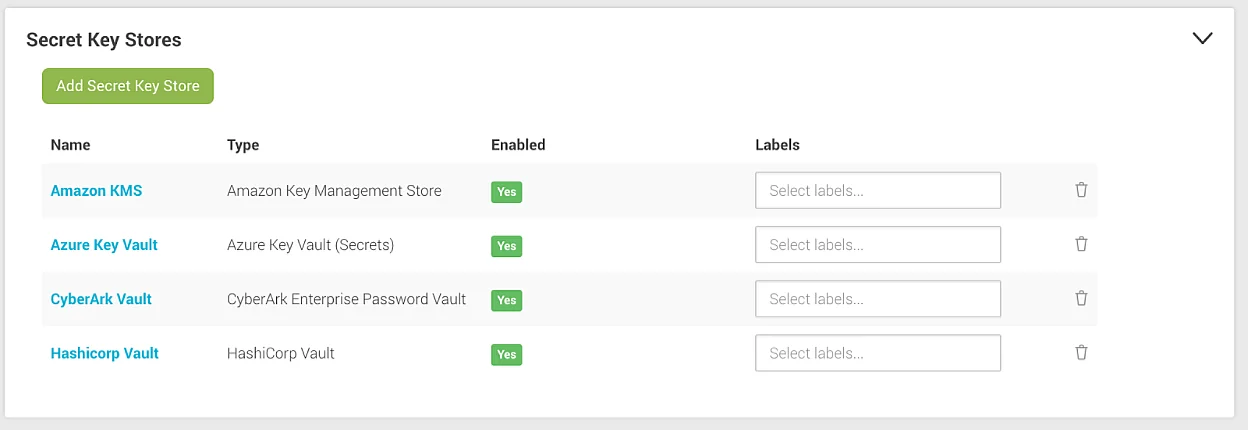Toggle Azure Key Vault enabled status
1248x430 pixels.
[507, 246]
